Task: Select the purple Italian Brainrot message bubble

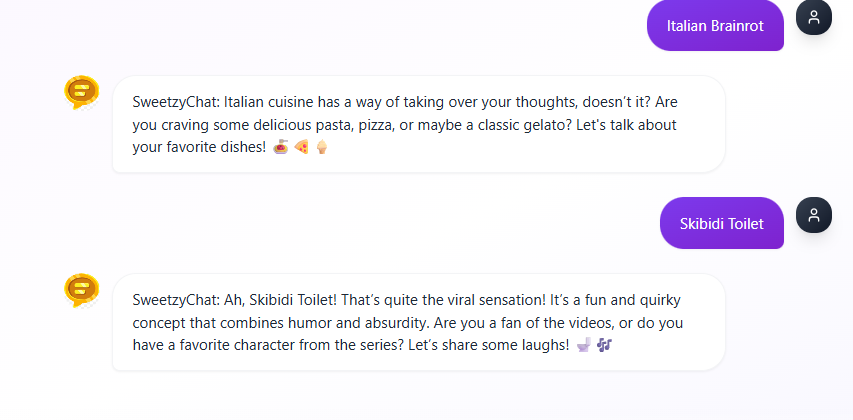Action: 715,26
